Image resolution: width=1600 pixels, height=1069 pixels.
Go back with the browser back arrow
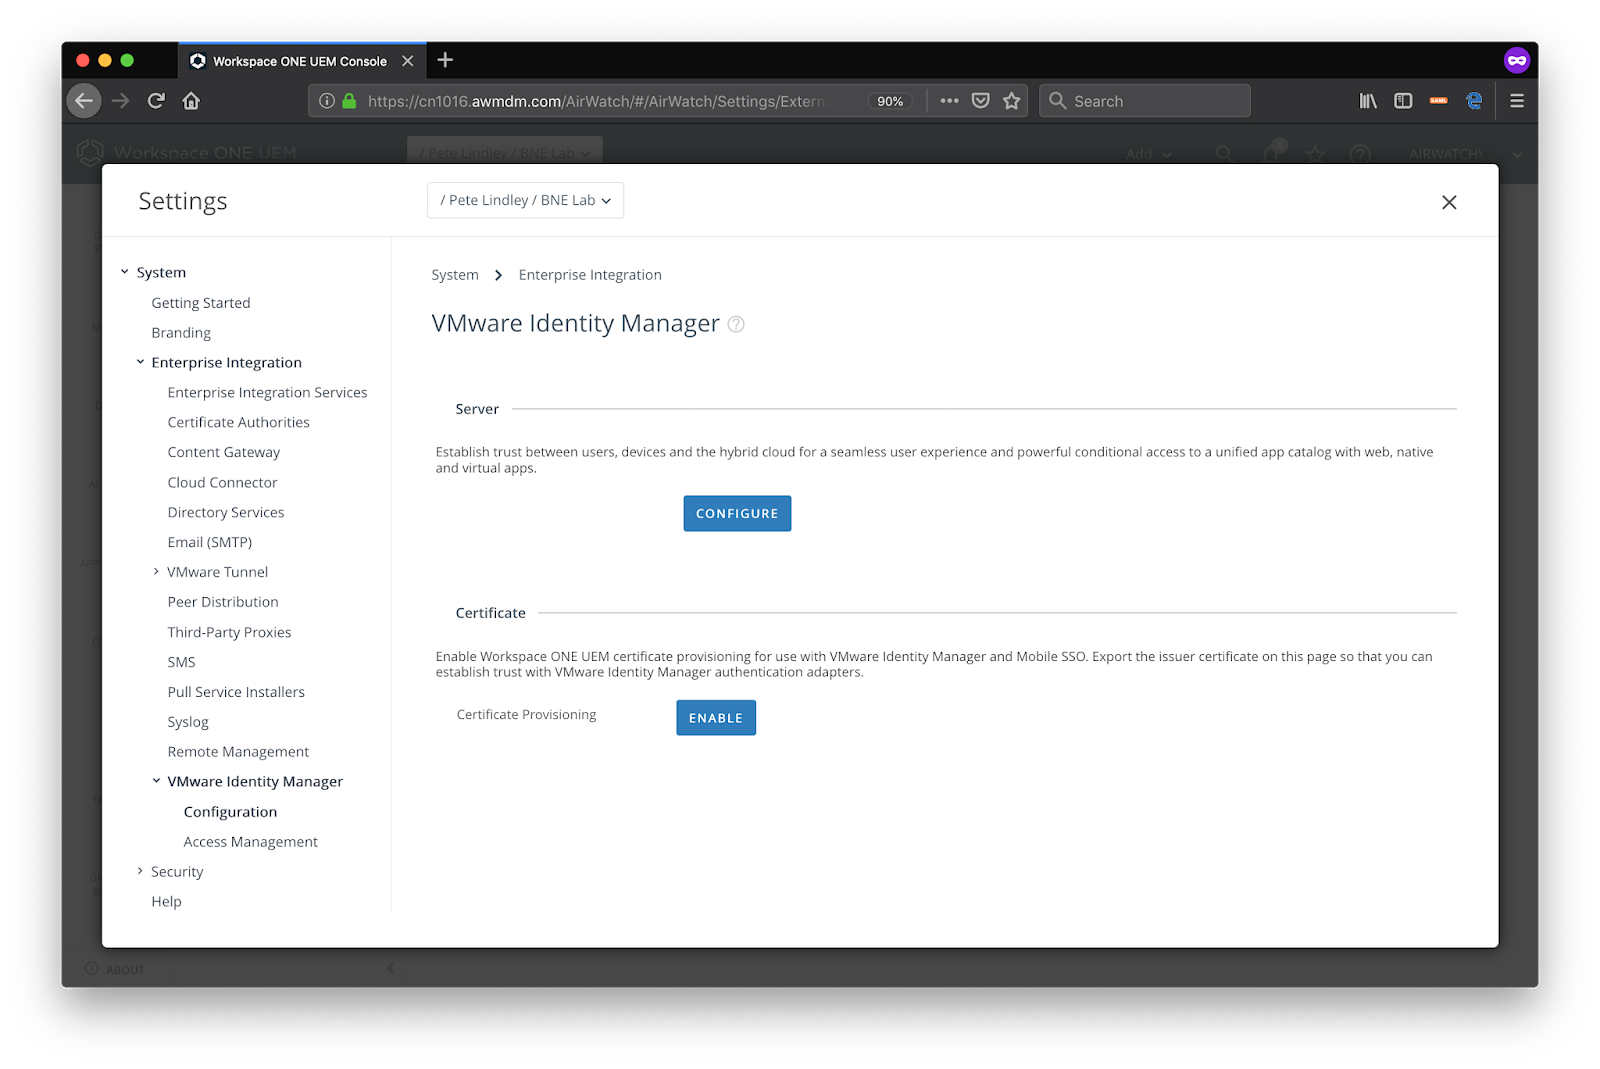coord(84,101)
